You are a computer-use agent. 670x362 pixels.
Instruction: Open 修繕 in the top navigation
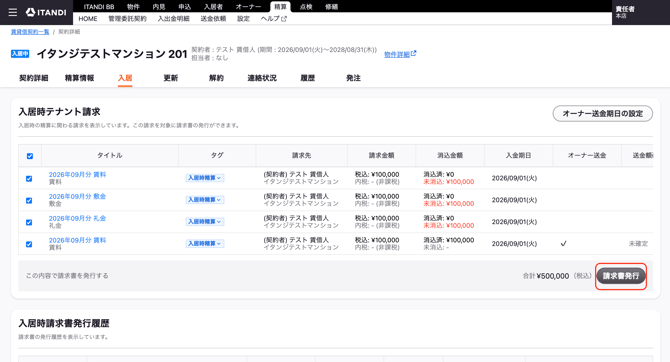pos(332,6)
